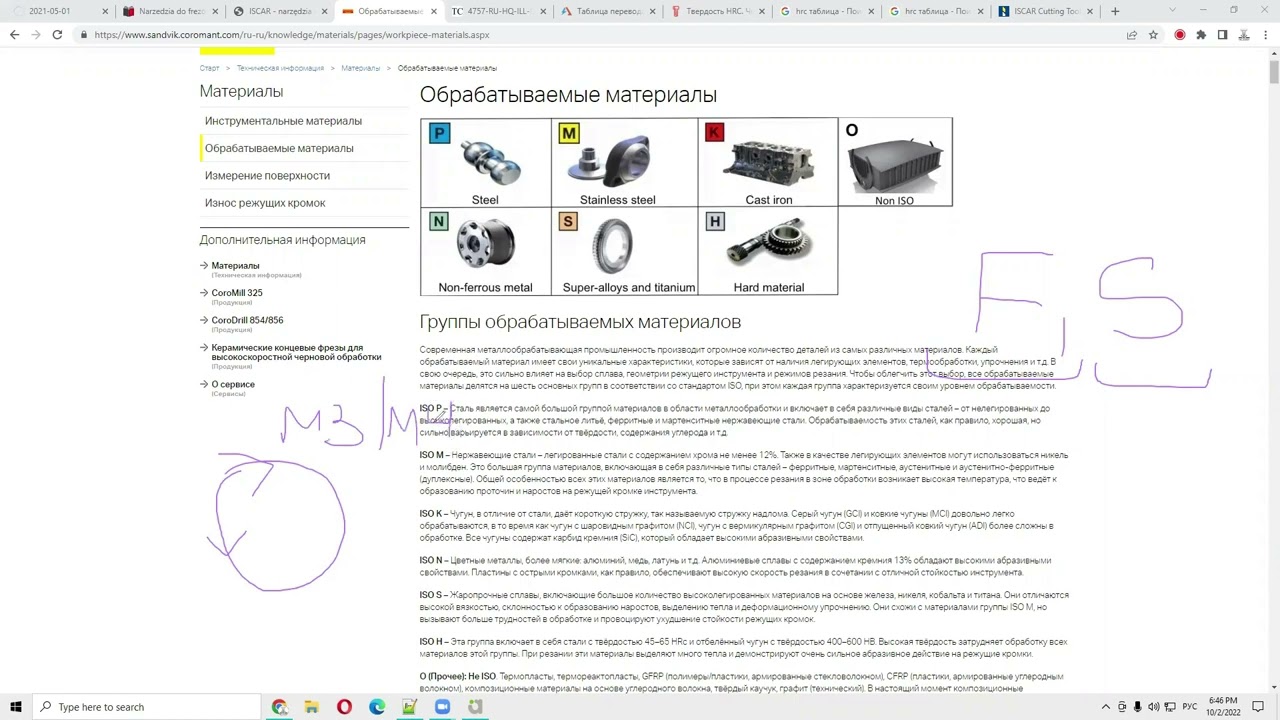Screen dimensions: 1280x720
Task: Click the address bar URL field
Action: pyautogui.click(x=600, y=35)
